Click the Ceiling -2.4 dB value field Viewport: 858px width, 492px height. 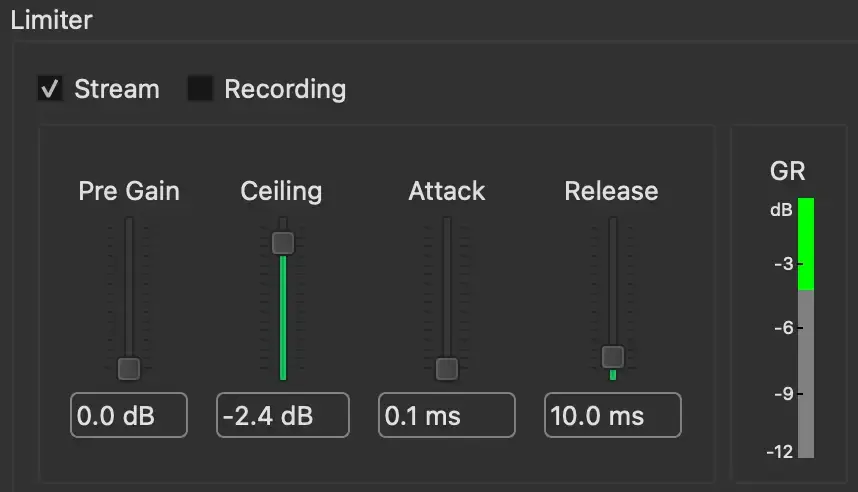(283, 415)
